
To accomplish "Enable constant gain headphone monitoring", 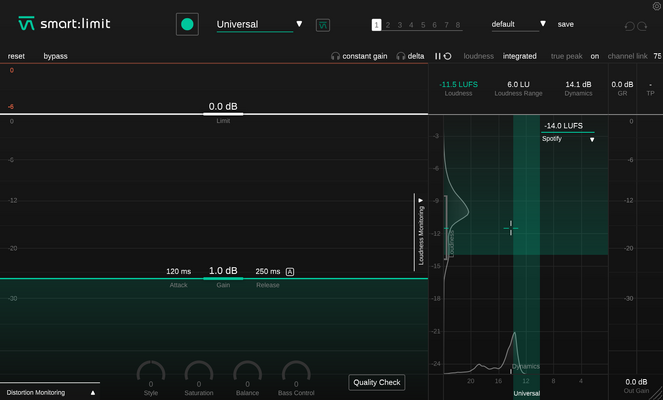I will 359,56.
